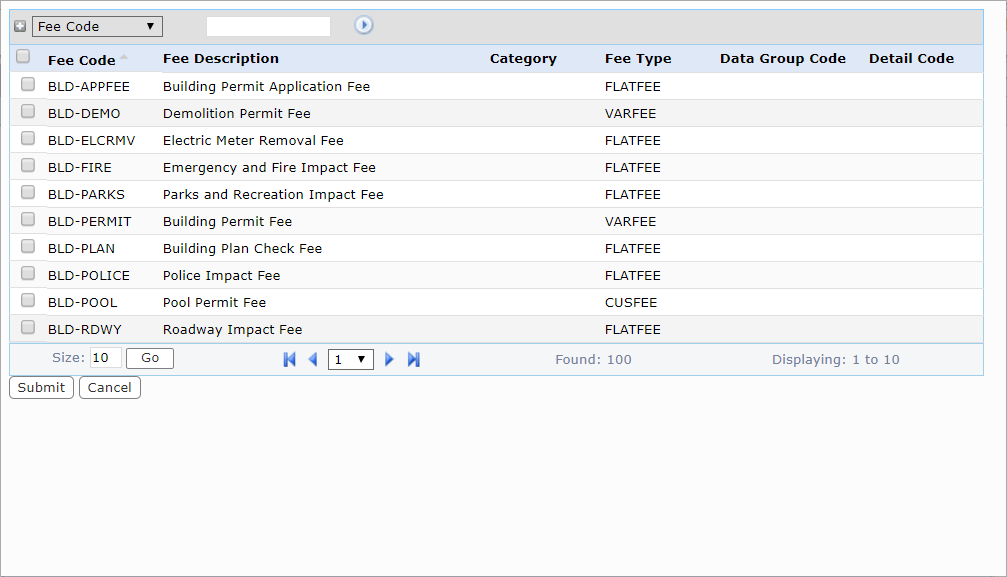Click the Go button next to Size

click(x=150, y=358)
